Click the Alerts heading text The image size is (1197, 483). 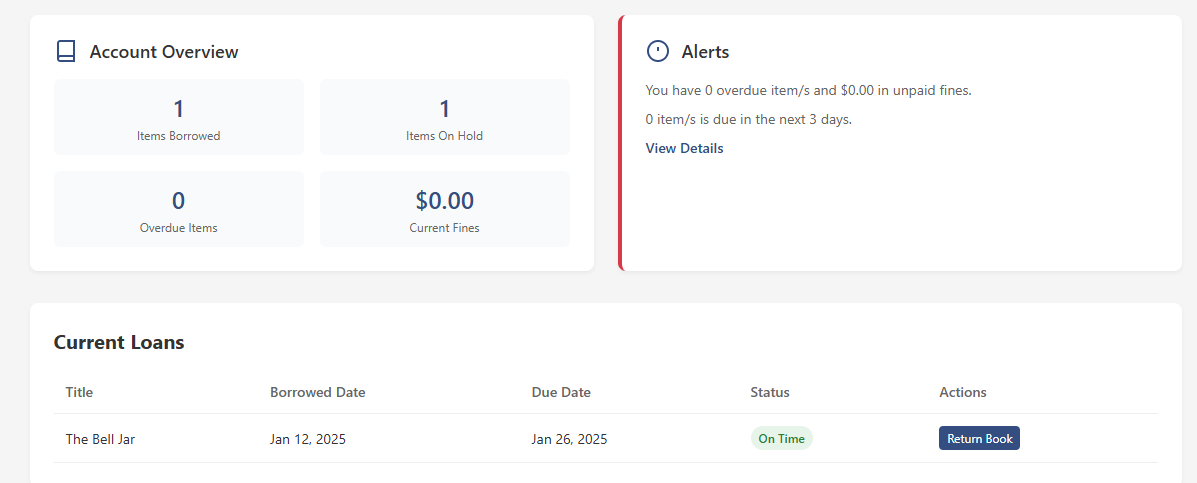tap(705, 52)
